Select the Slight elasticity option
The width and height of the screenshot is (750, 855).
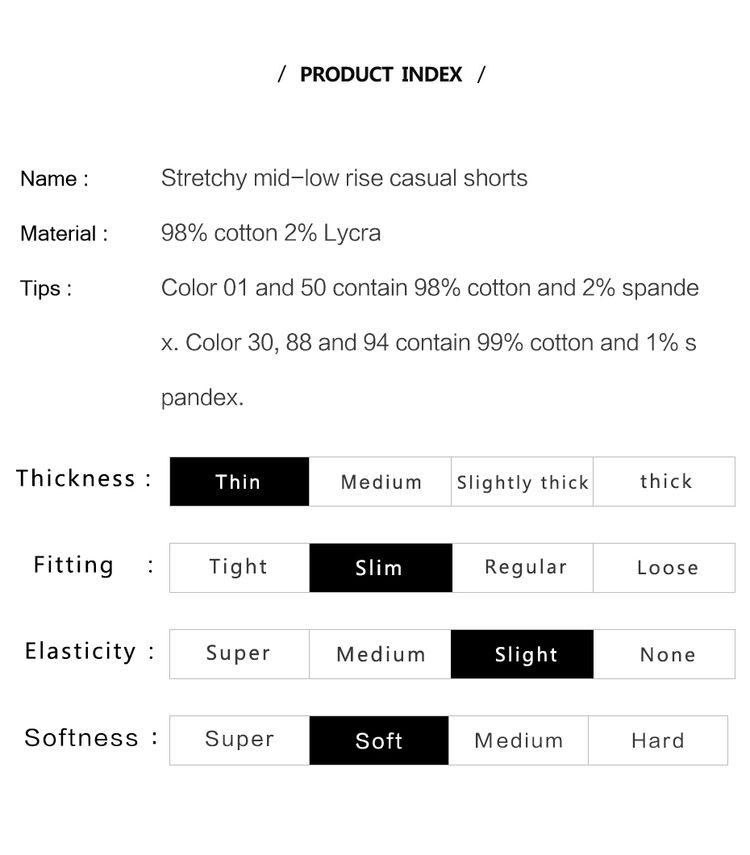(522, 654)
